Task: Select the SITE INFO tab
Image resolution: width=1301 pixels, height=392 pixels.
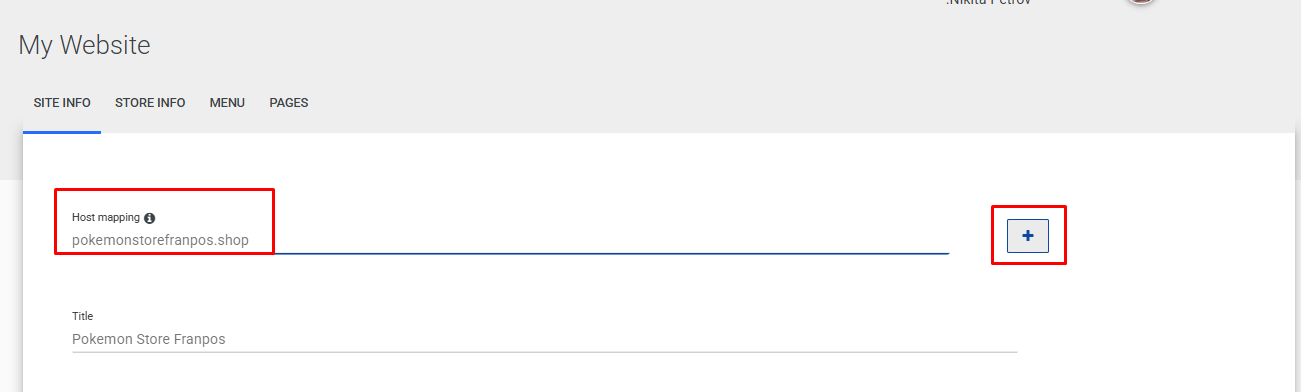Action: click(62, 103)
